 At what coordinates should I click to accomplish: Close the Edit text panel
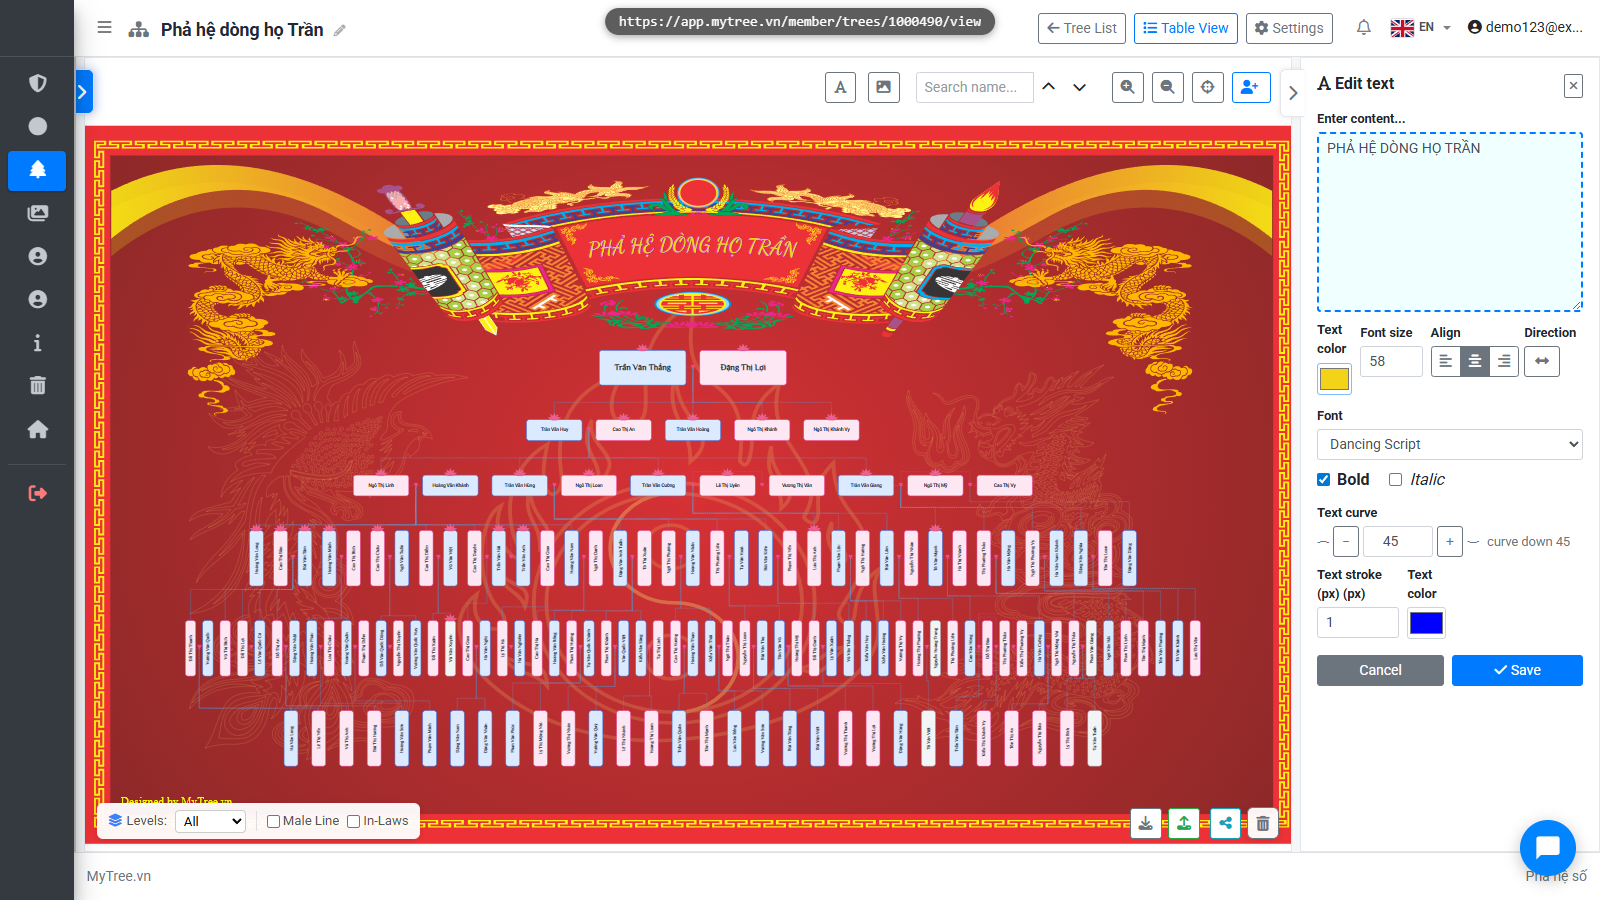click(1573, 86)
